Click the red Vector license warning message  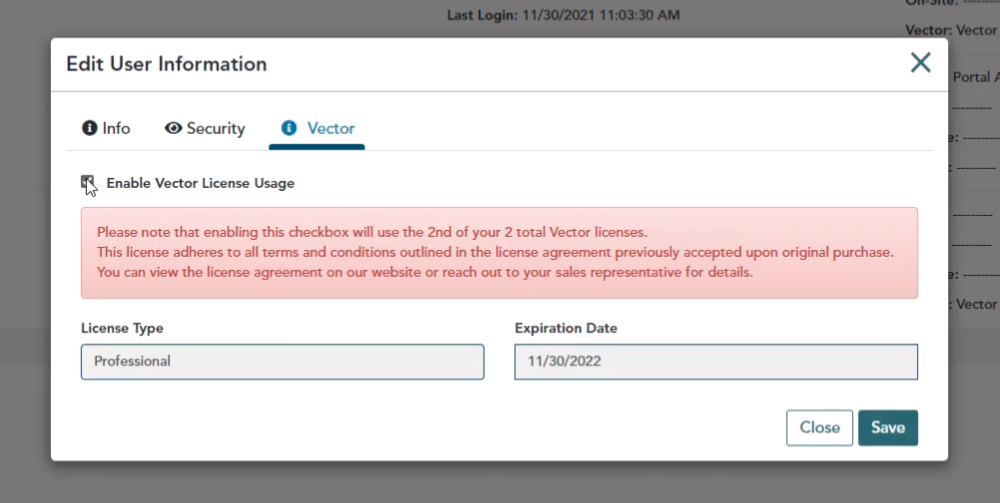pyautogui.click(x=499, y=252)
